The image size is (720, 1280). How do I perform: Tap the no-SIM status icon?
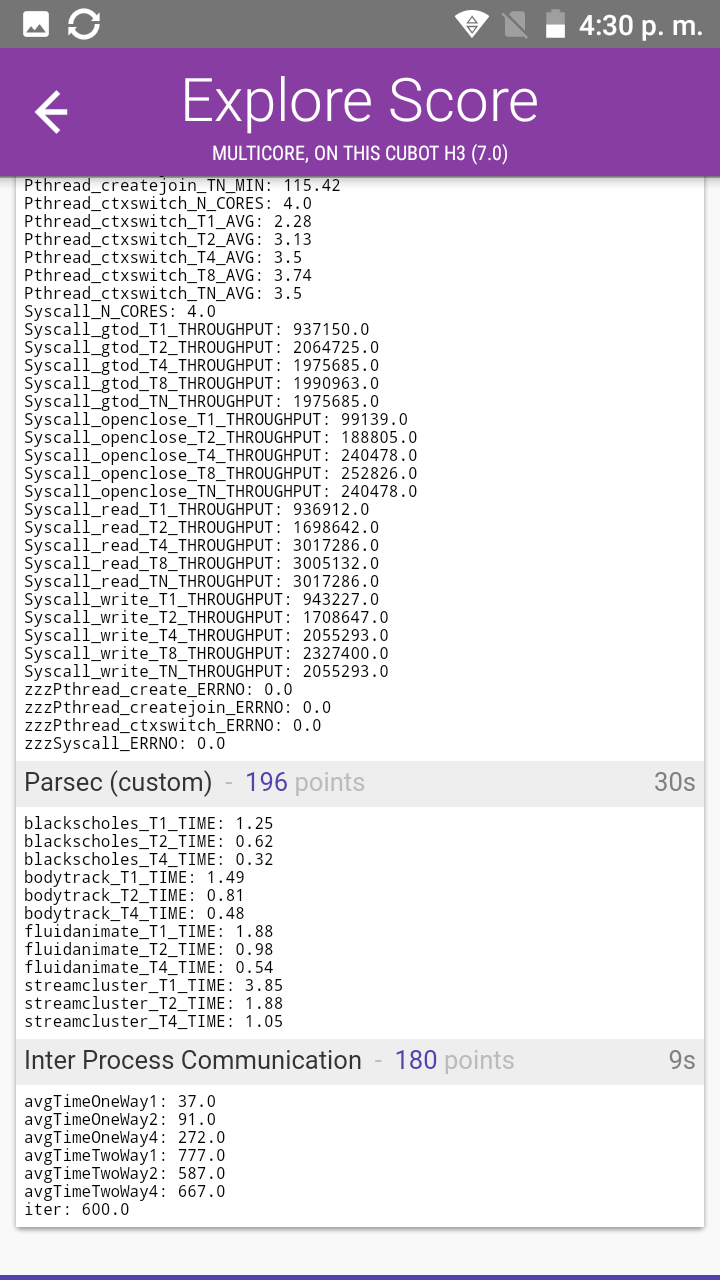tap(515, 25)
